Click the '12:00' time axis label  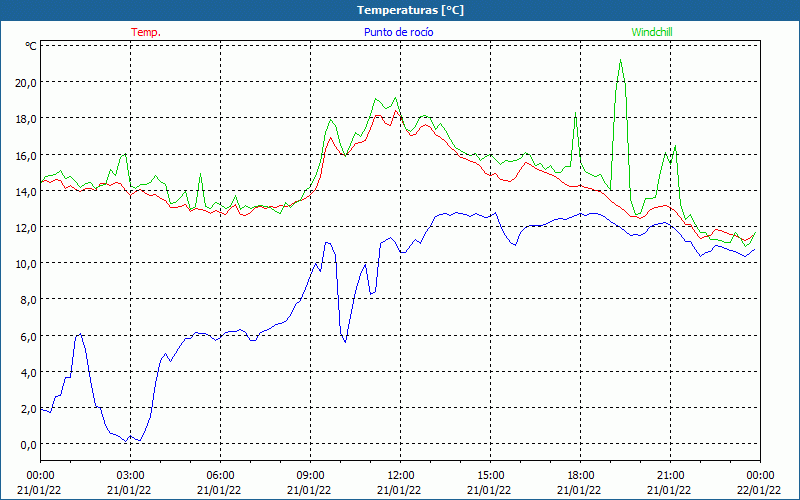[401, 476]
